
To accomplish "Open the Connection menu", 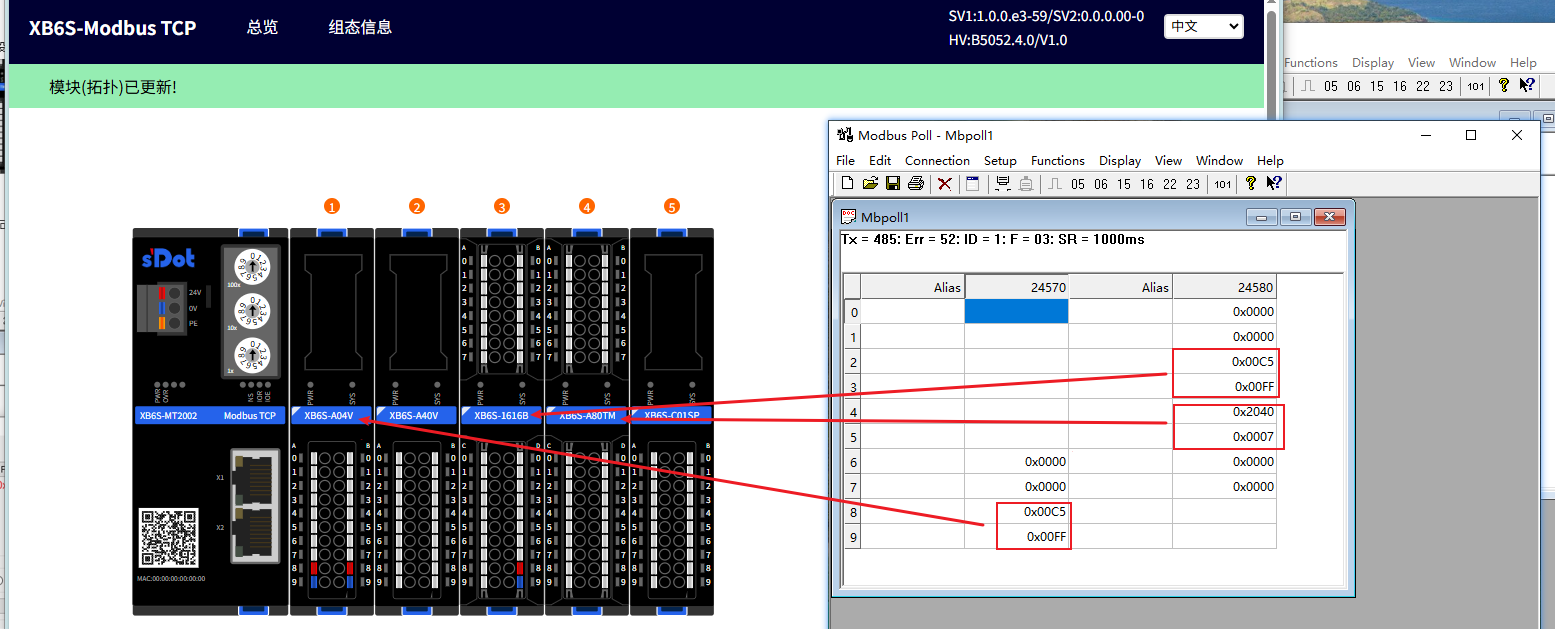I will tap(937, 160).
